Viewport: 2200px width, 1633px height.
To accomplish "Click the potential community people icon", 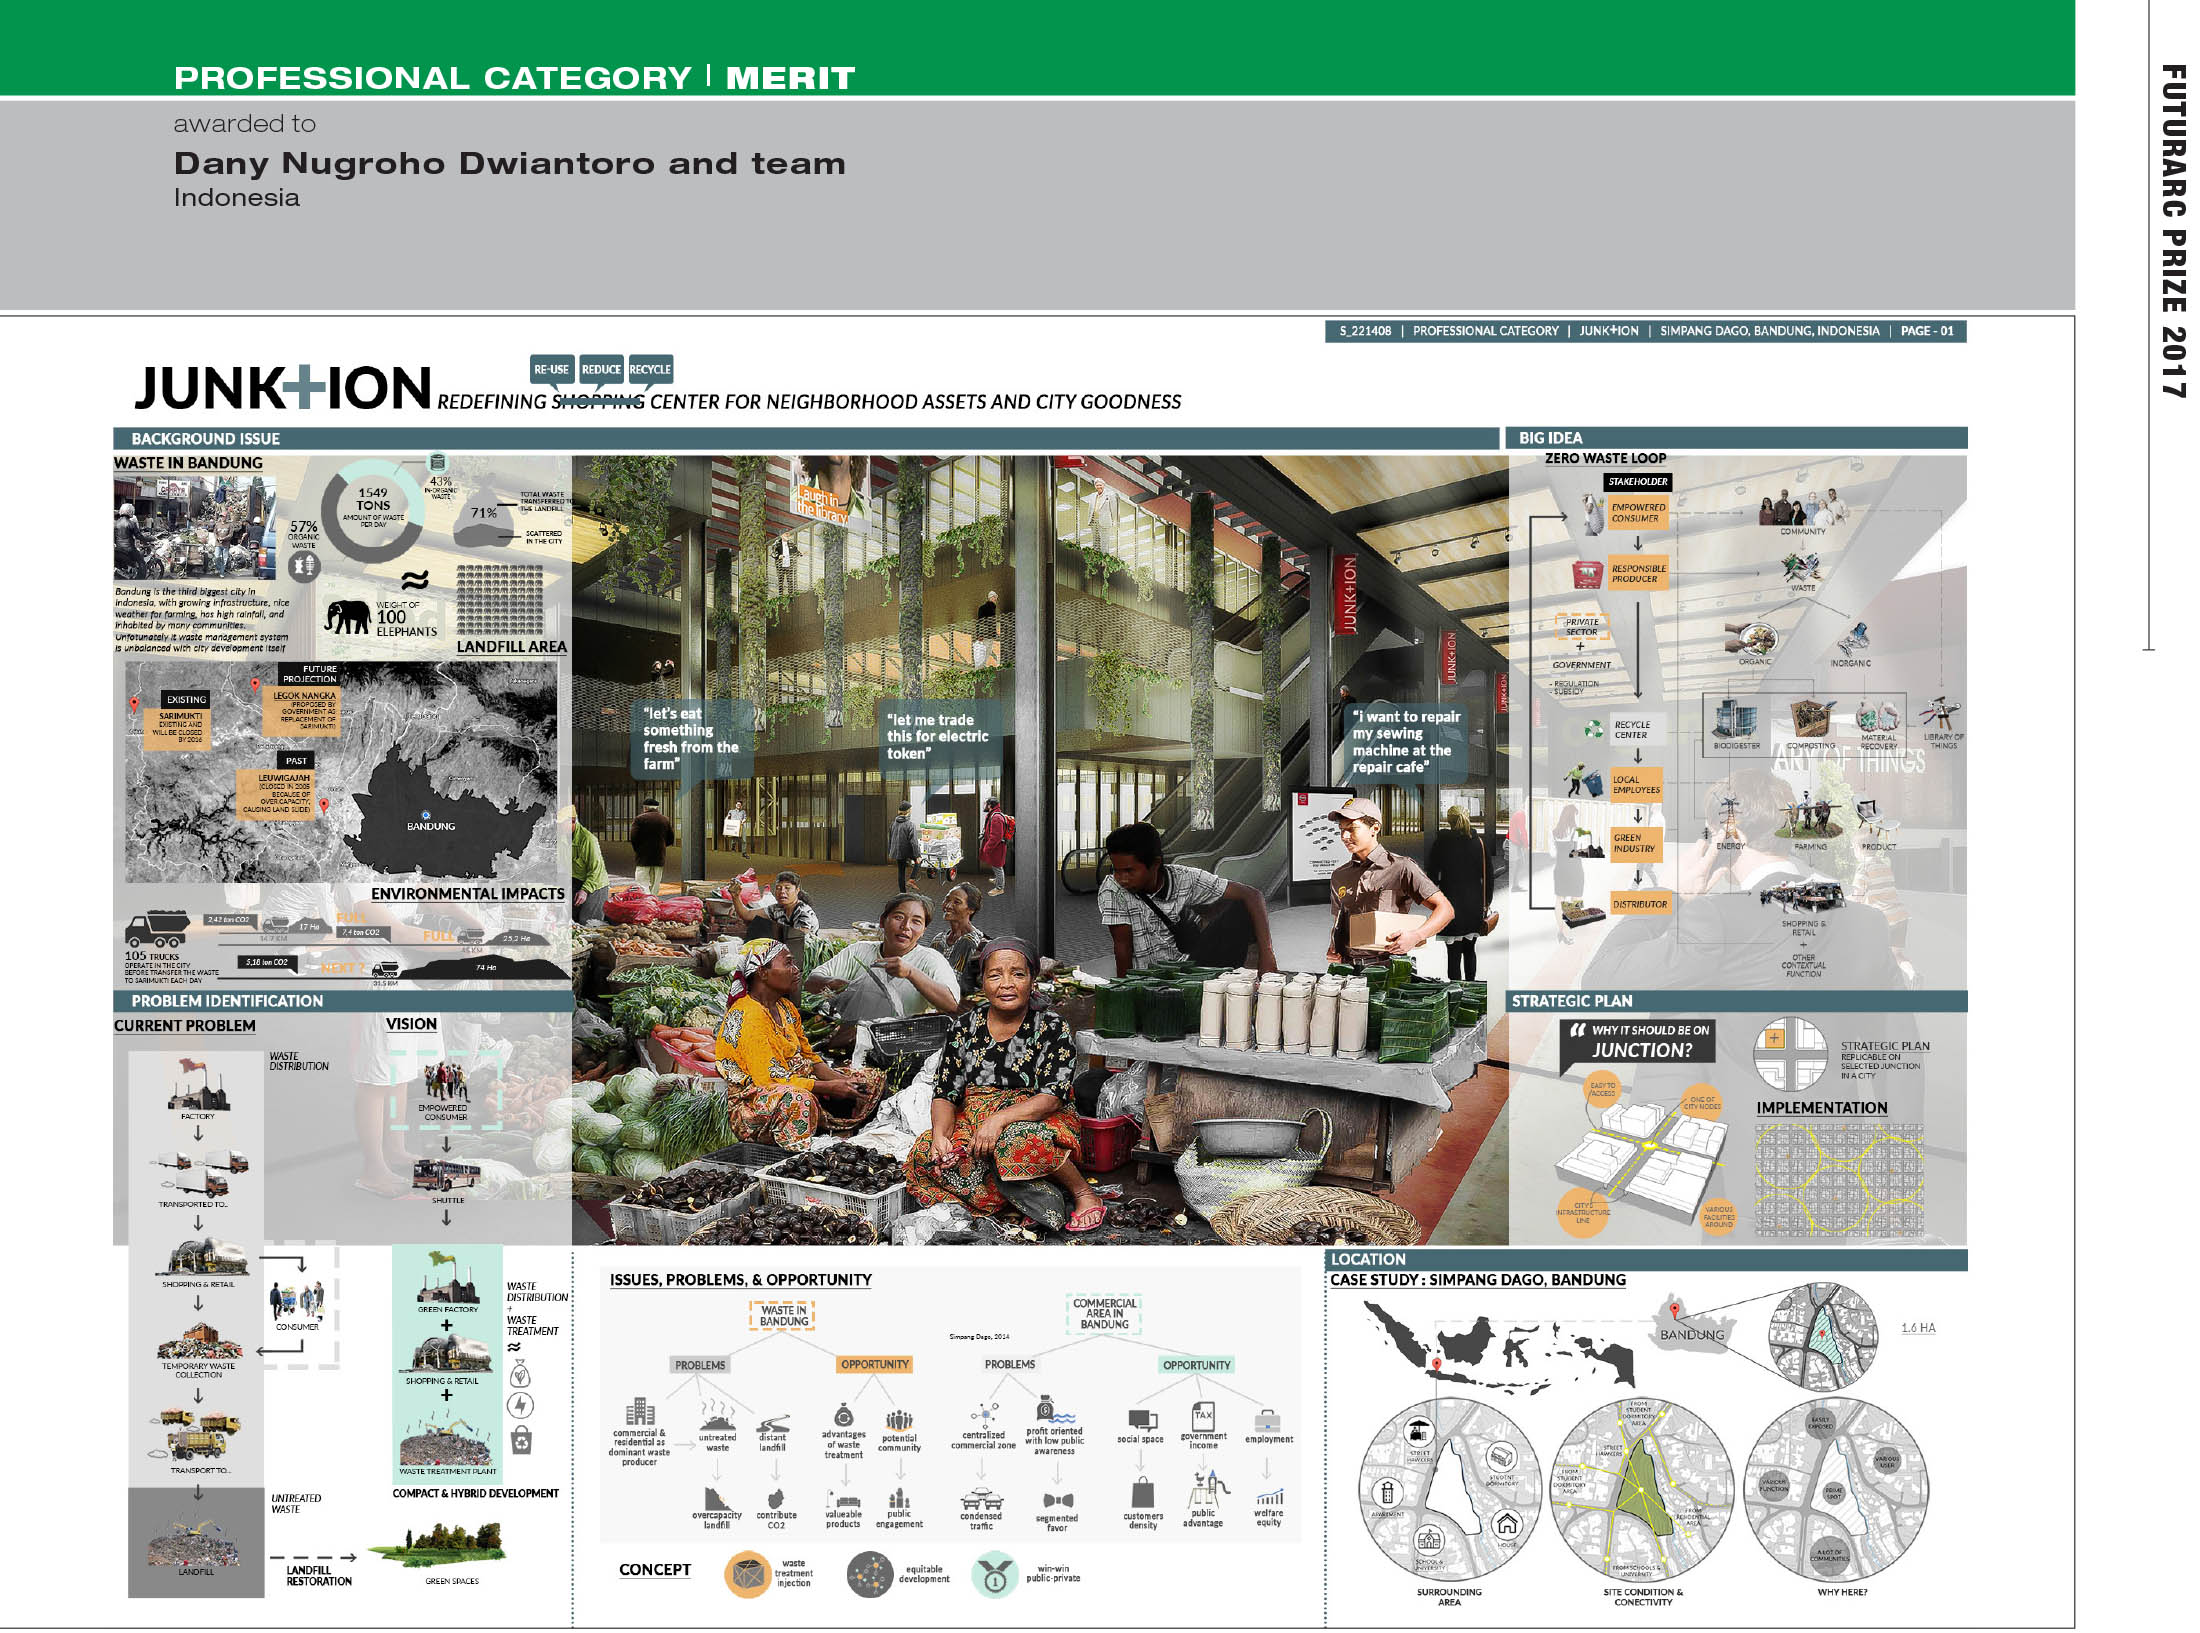I will click(x=899, y=1420).
